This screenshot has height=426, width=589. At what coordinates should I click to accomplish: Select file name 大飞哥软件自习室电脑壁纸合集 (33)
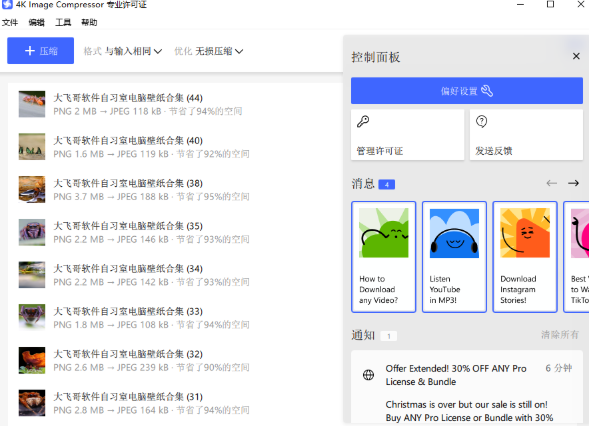click(x=128, y=311)
